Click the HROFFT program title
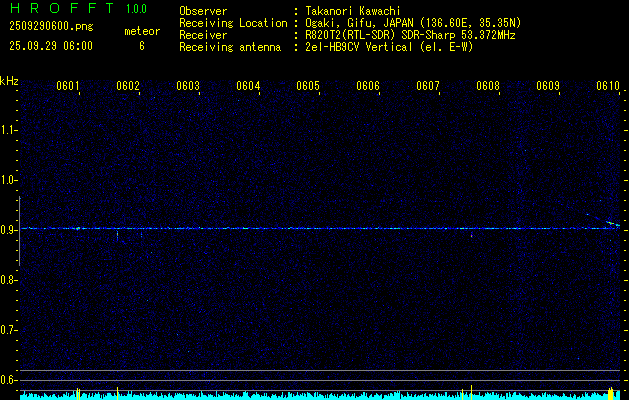The height and width of the screenshot is (400, 629). click(61, 8)
